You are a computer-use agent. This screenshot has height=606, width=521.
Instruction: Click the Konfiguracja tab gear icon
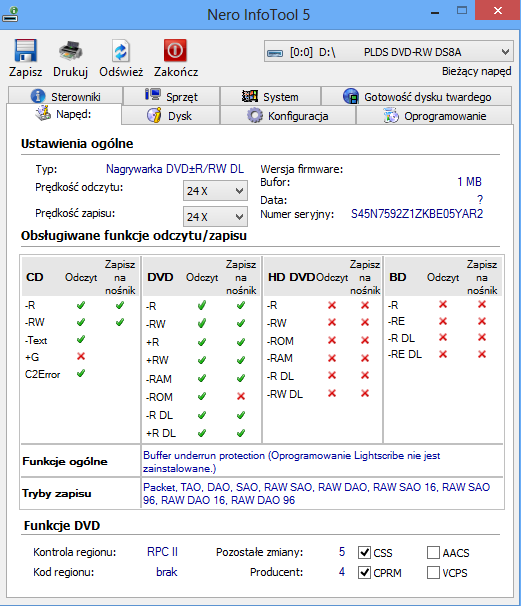point(255,116)
